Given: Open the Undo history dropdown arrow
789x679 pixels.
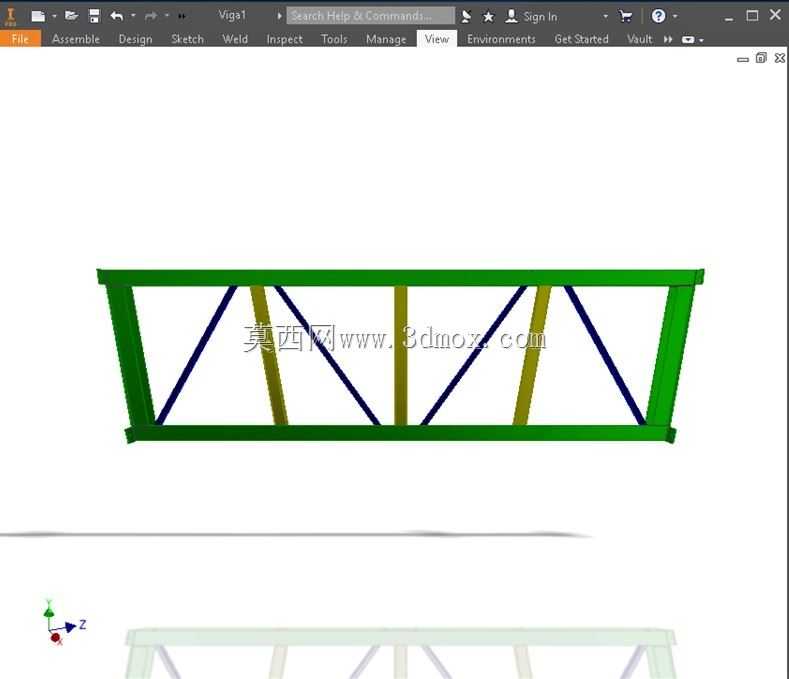Looking at the screenshot, I should (133, 16).
